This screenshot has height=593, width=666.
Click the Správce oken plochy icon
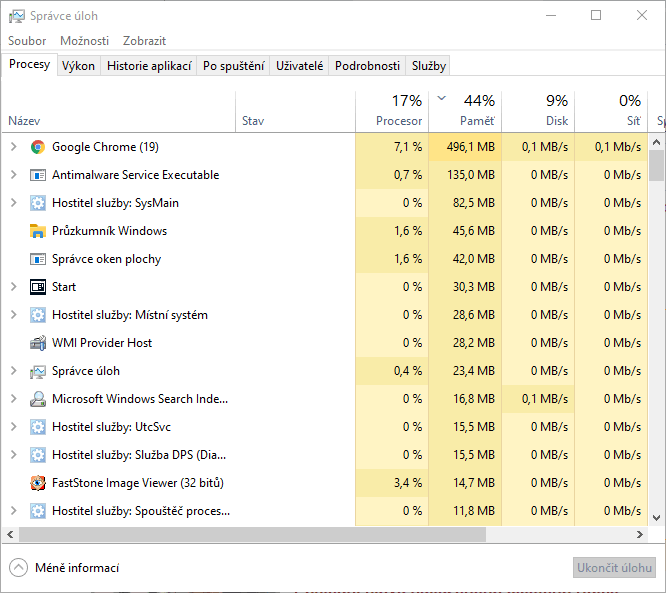pos(38,259)
